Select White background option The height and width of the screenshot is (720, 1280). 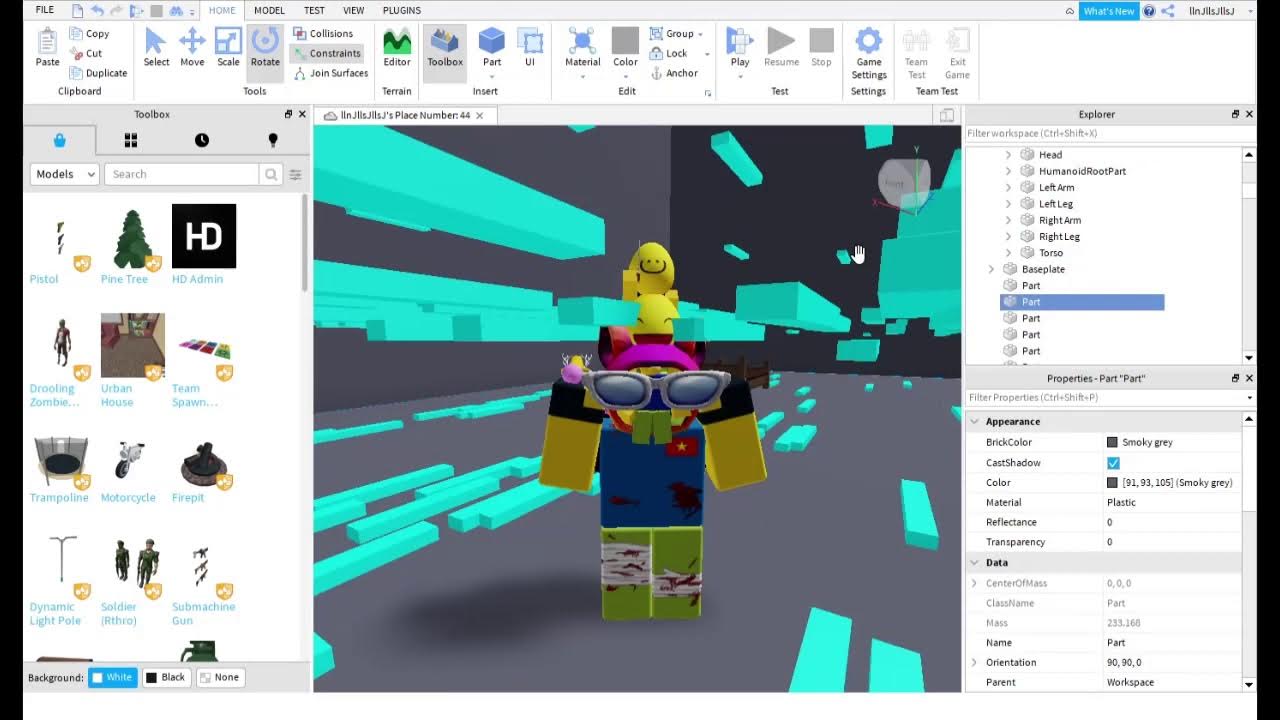click(x=111, y=677)
